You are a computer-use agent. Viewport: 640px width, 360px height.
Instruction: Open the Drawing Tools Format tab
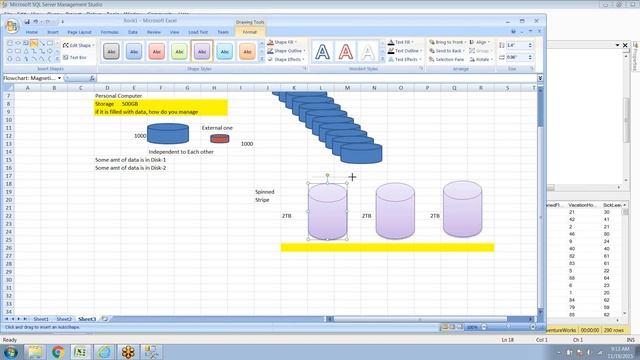pos(250,32)
